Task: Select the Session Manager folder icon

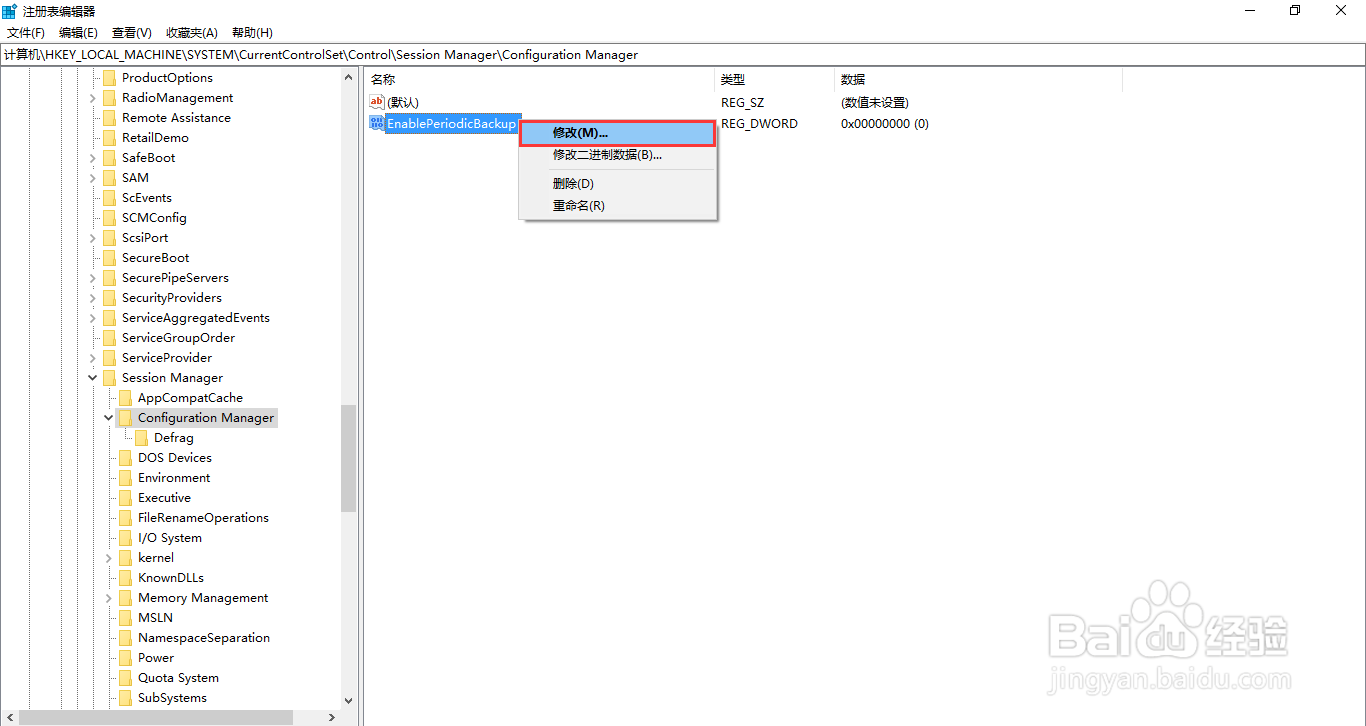Action: pyautogui.click(x=111, y=377)
